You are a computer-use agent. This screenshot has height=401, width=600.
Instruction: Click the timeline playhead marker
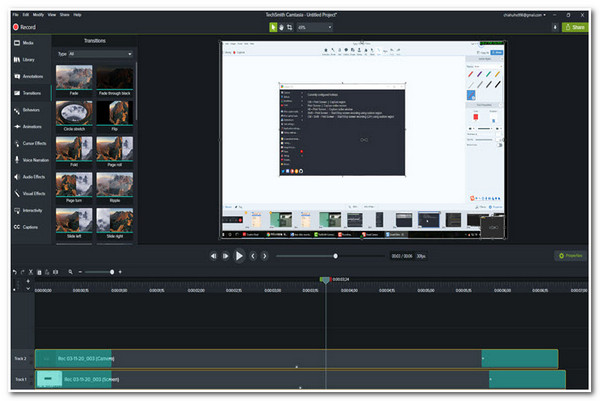(325, 280)
